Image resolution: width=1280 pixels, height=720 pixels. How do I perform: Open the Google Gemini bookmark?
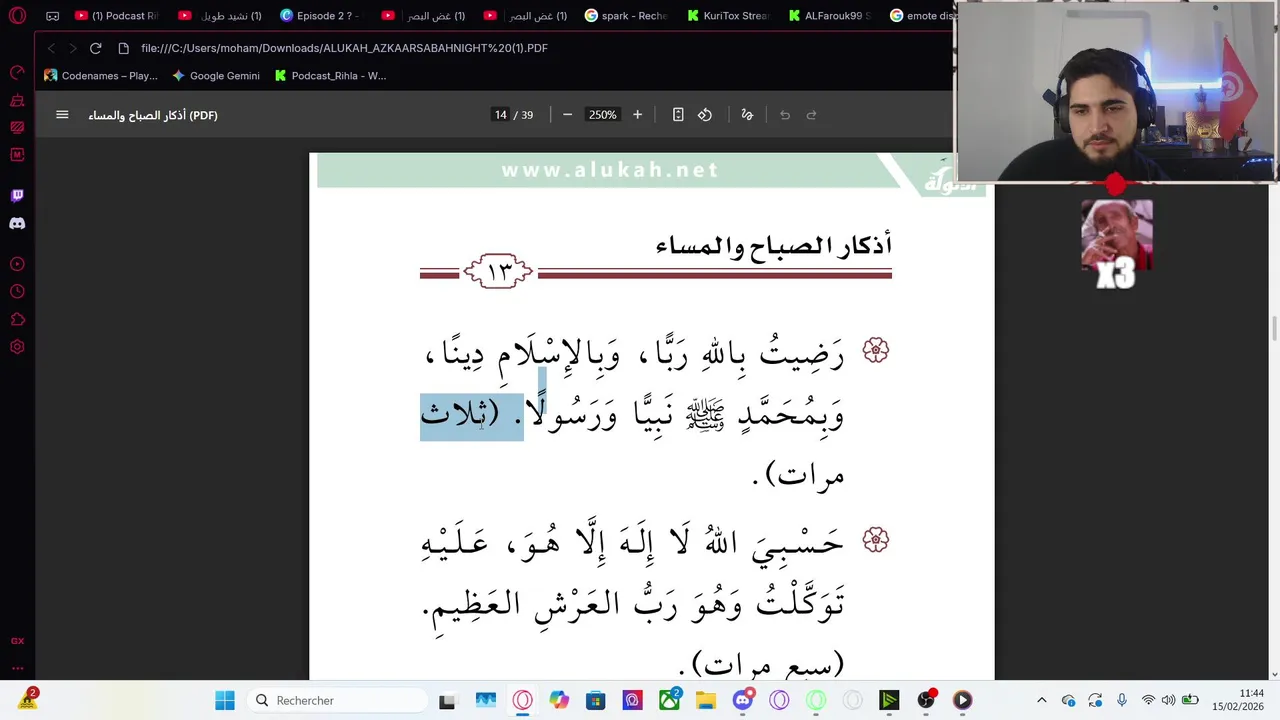click(216, 76)
